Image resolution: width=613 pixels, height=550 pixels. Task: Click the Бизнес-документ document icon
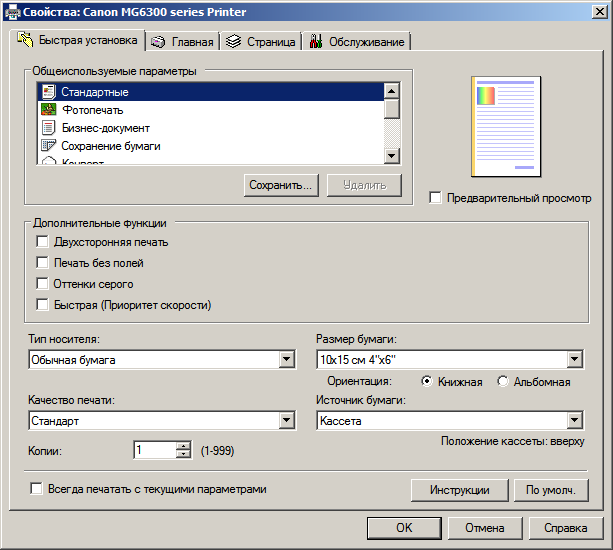[48, 128]
